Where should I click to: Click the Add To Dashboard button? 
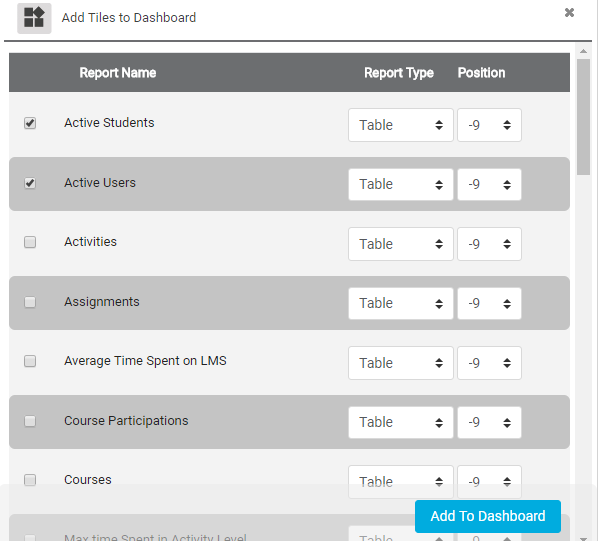tap(488, 516)
